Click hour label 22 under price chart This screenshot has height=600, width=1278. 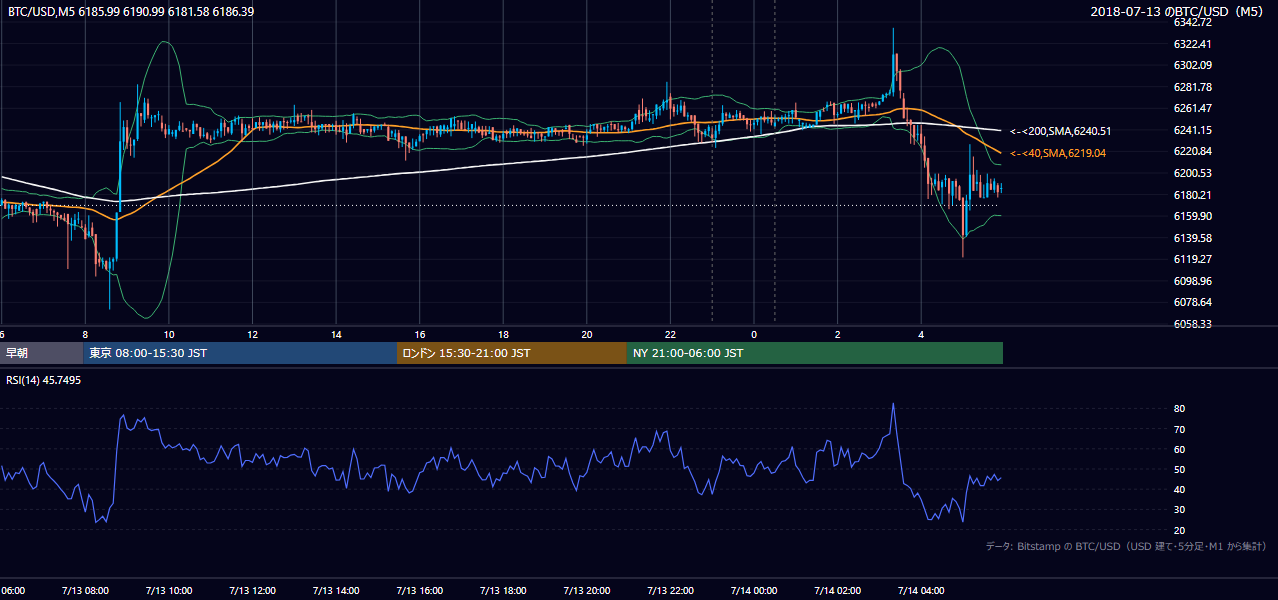tap(671, 334)
